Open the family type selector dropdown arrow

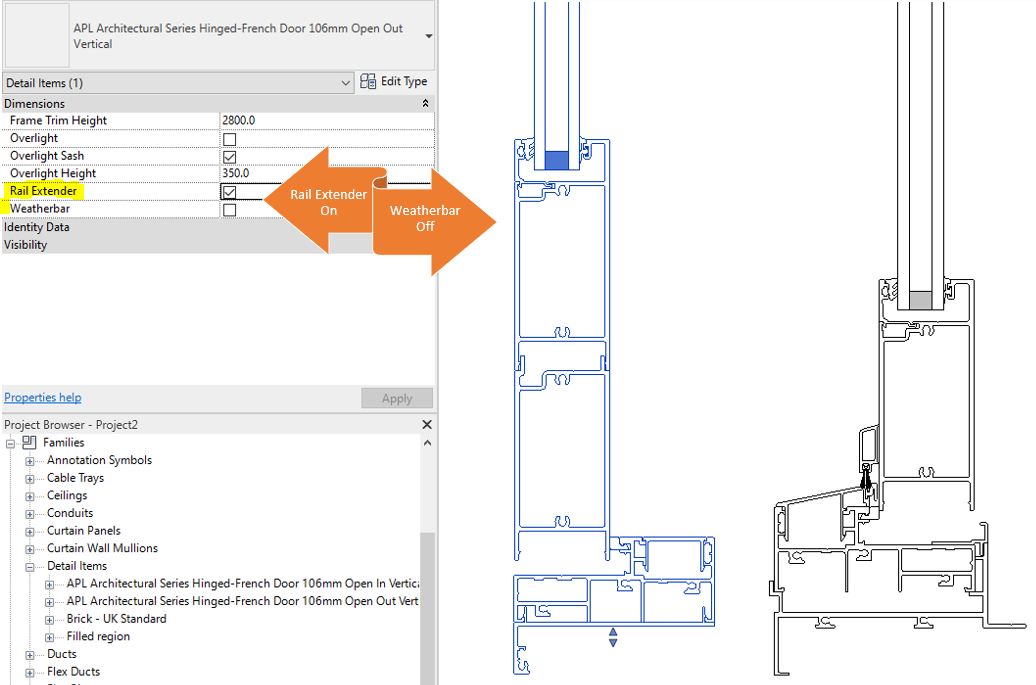point(429,36)
